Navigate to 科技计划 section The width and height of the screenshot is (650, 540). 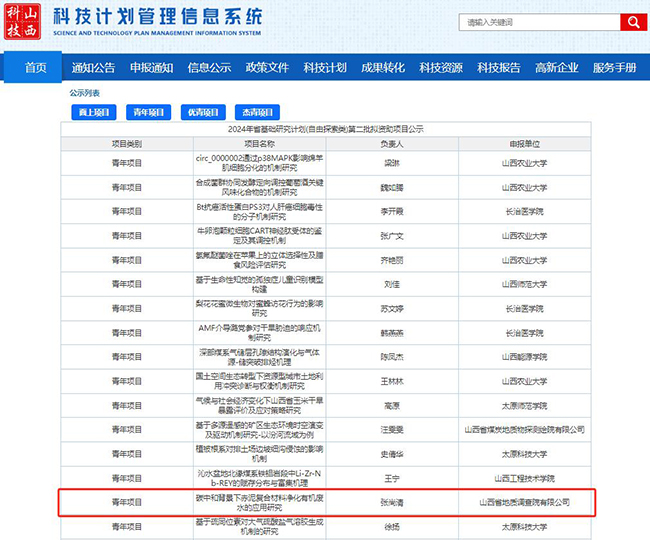click(x=325, y=67)
